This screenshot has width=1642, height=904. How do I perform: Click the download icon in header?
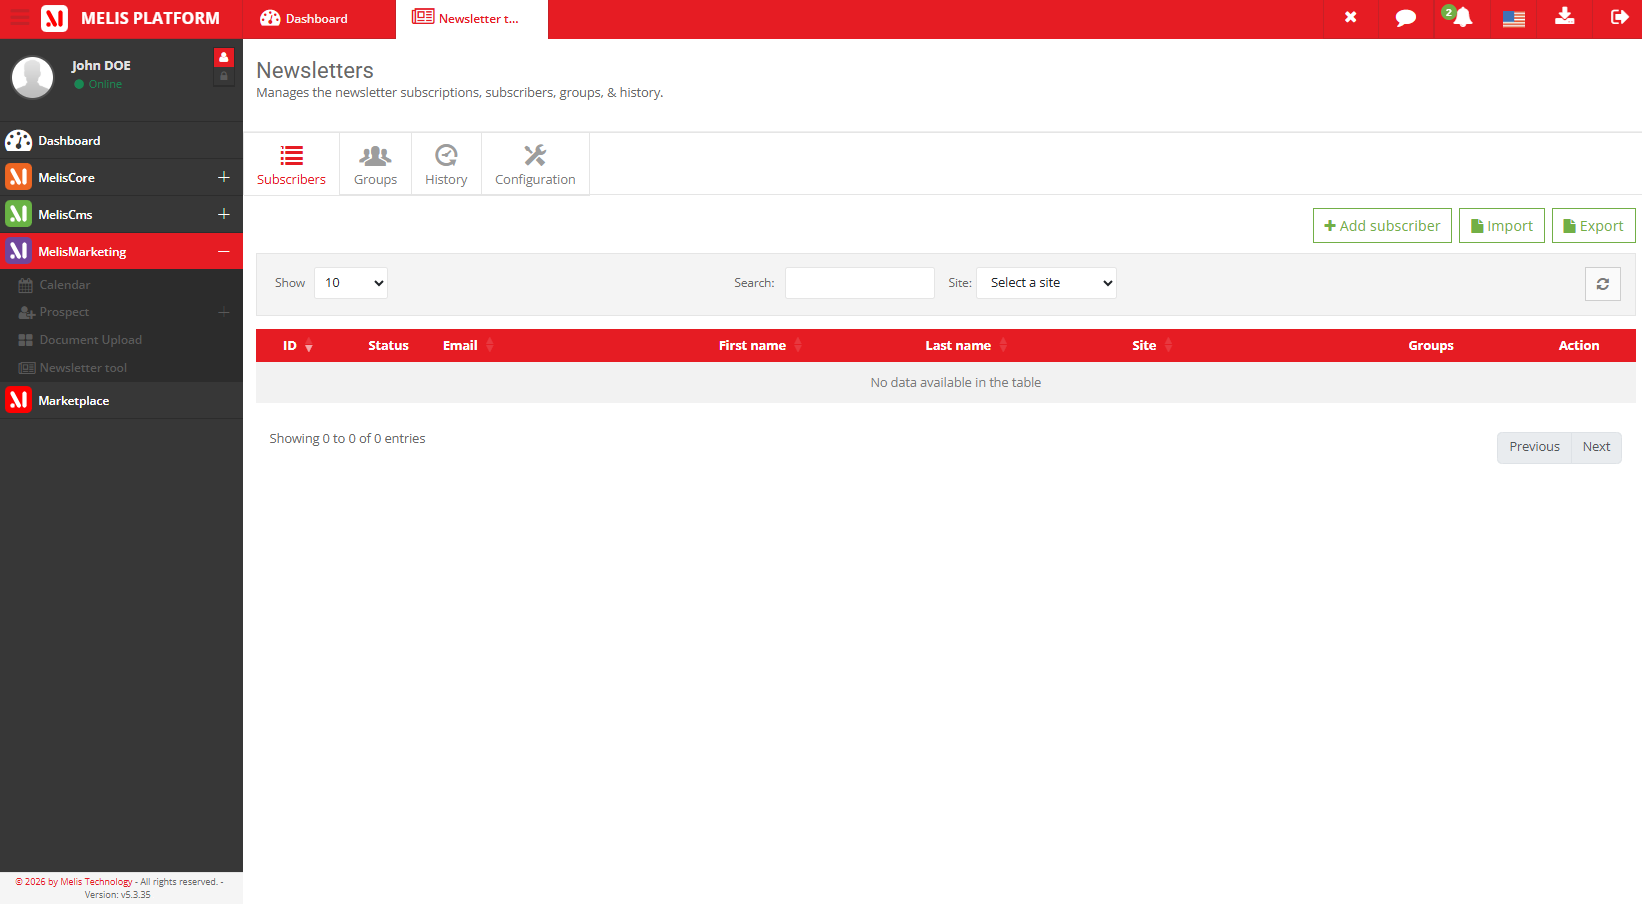pos(1565,17)
